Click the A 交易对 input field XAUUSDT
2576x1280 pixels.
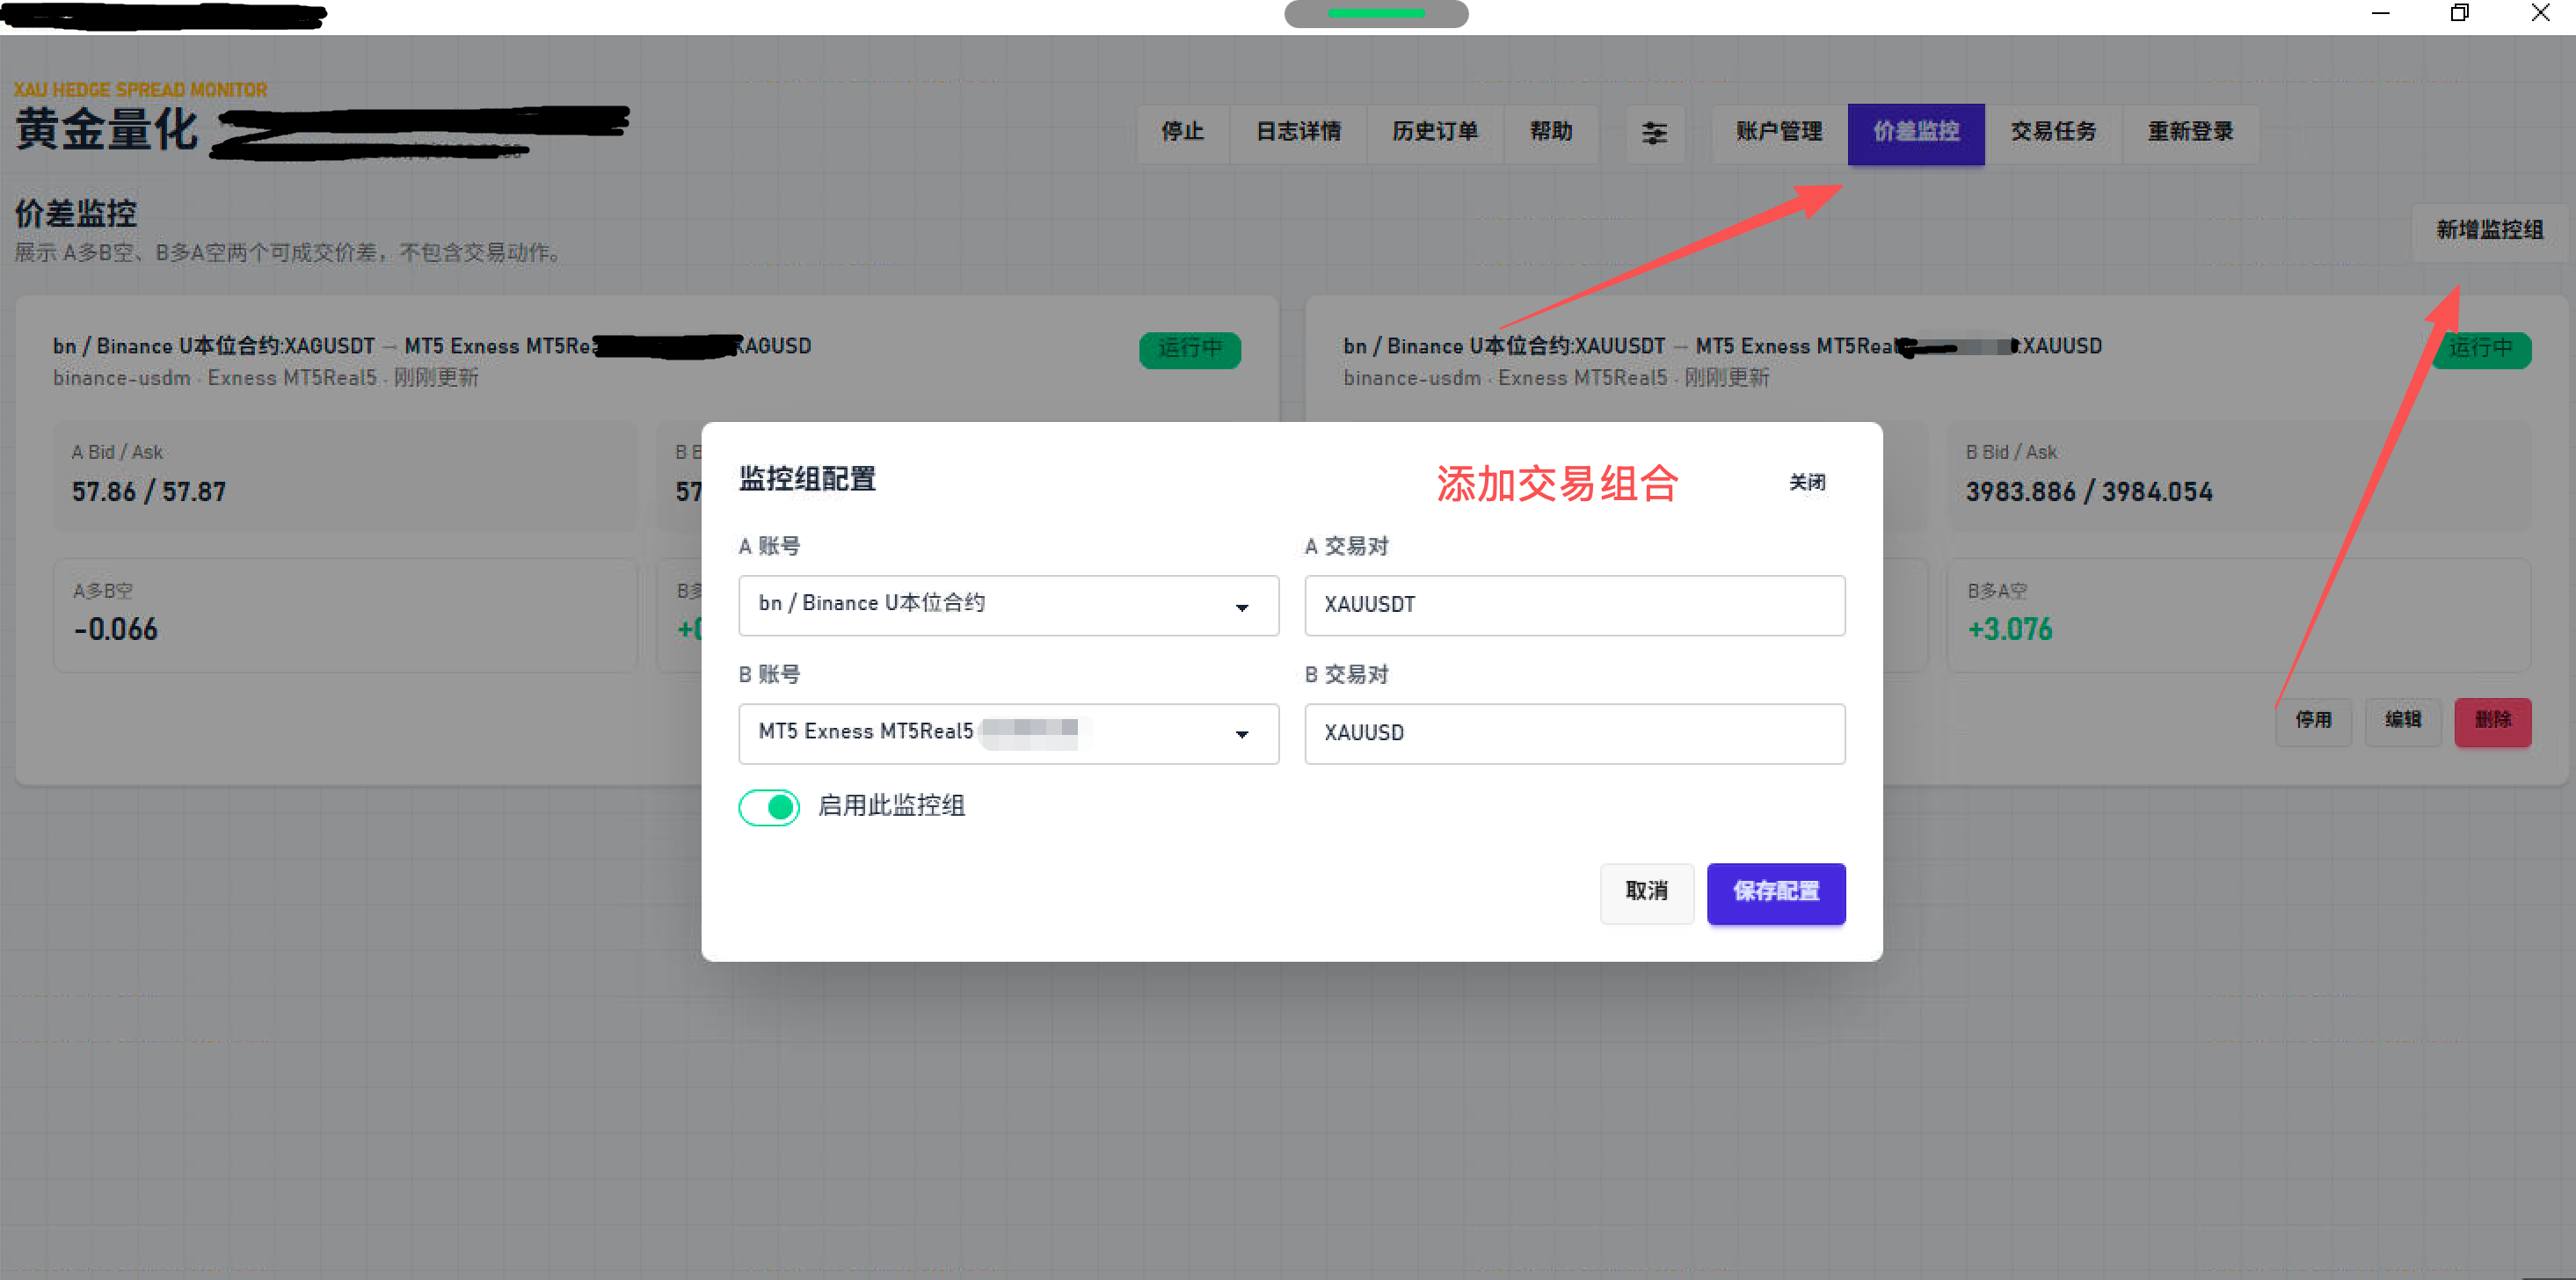[x=1574, y=605]
